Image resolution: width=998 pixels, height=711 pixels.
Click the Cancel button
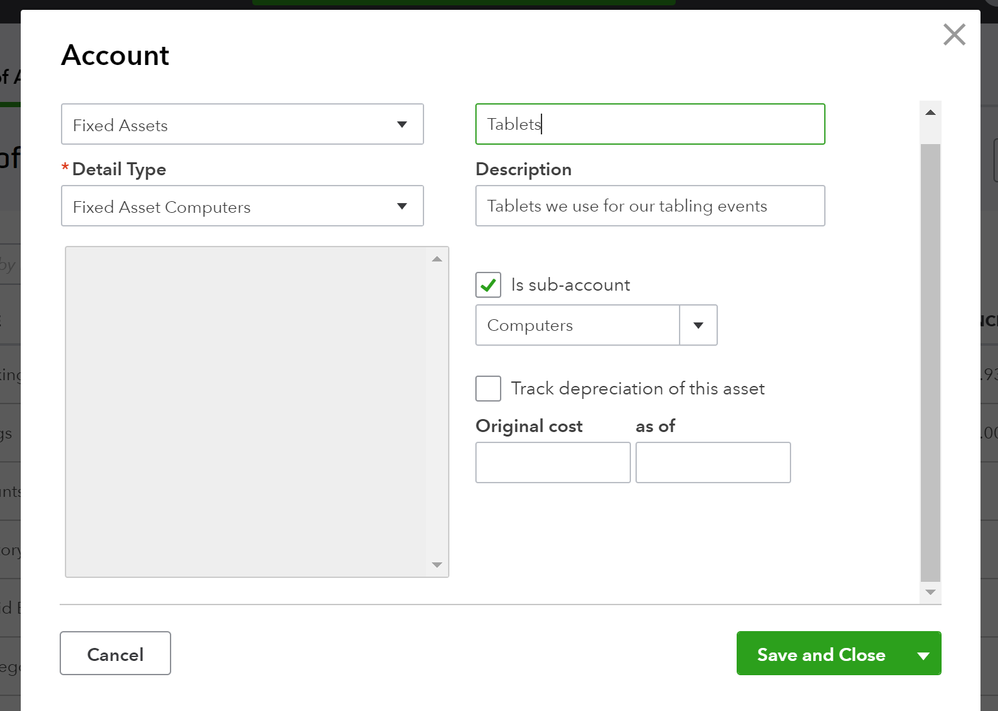[x=115, y=654]
